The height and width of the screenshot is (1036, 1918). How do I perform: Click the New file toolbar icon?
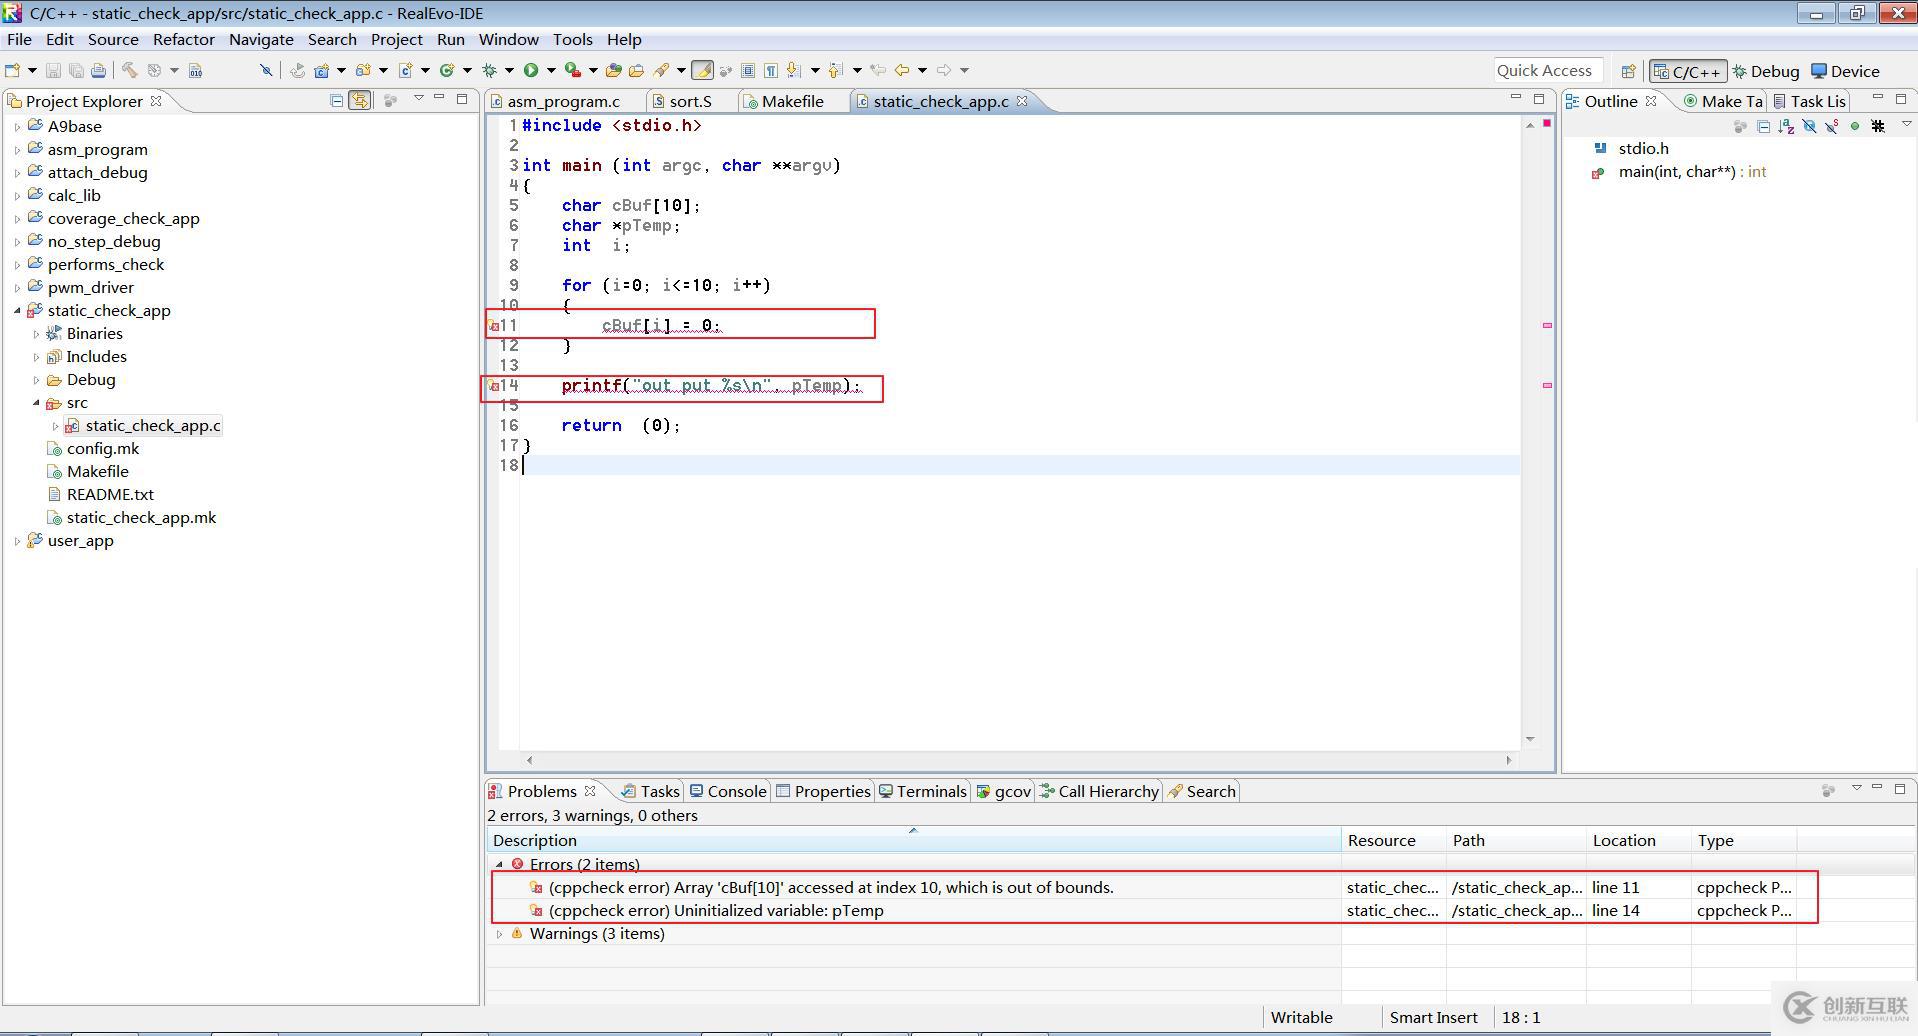[12, 70]
